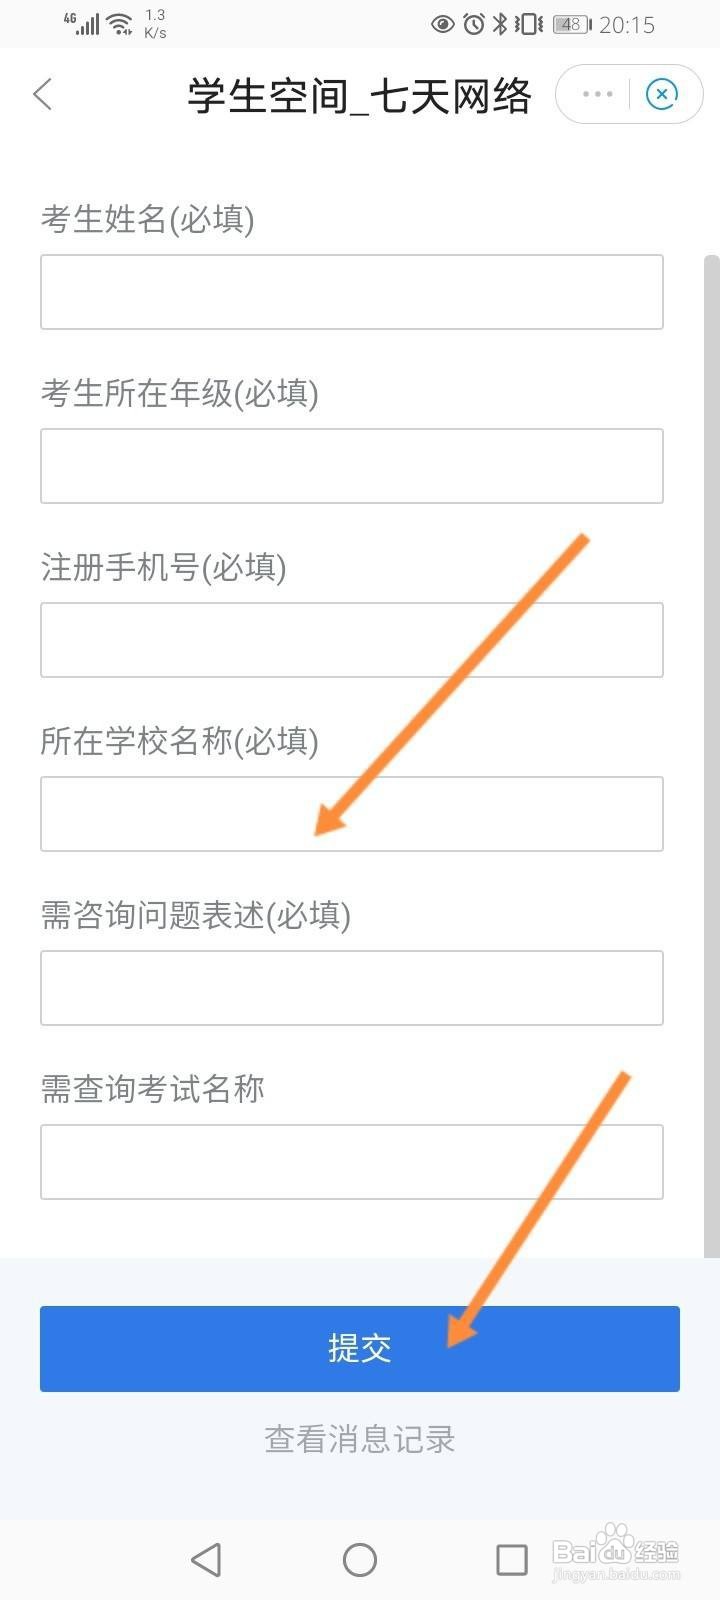Focus the 考生姓名 input field
The height and width of the screenshot is (1600, 720).
(352, 292)
